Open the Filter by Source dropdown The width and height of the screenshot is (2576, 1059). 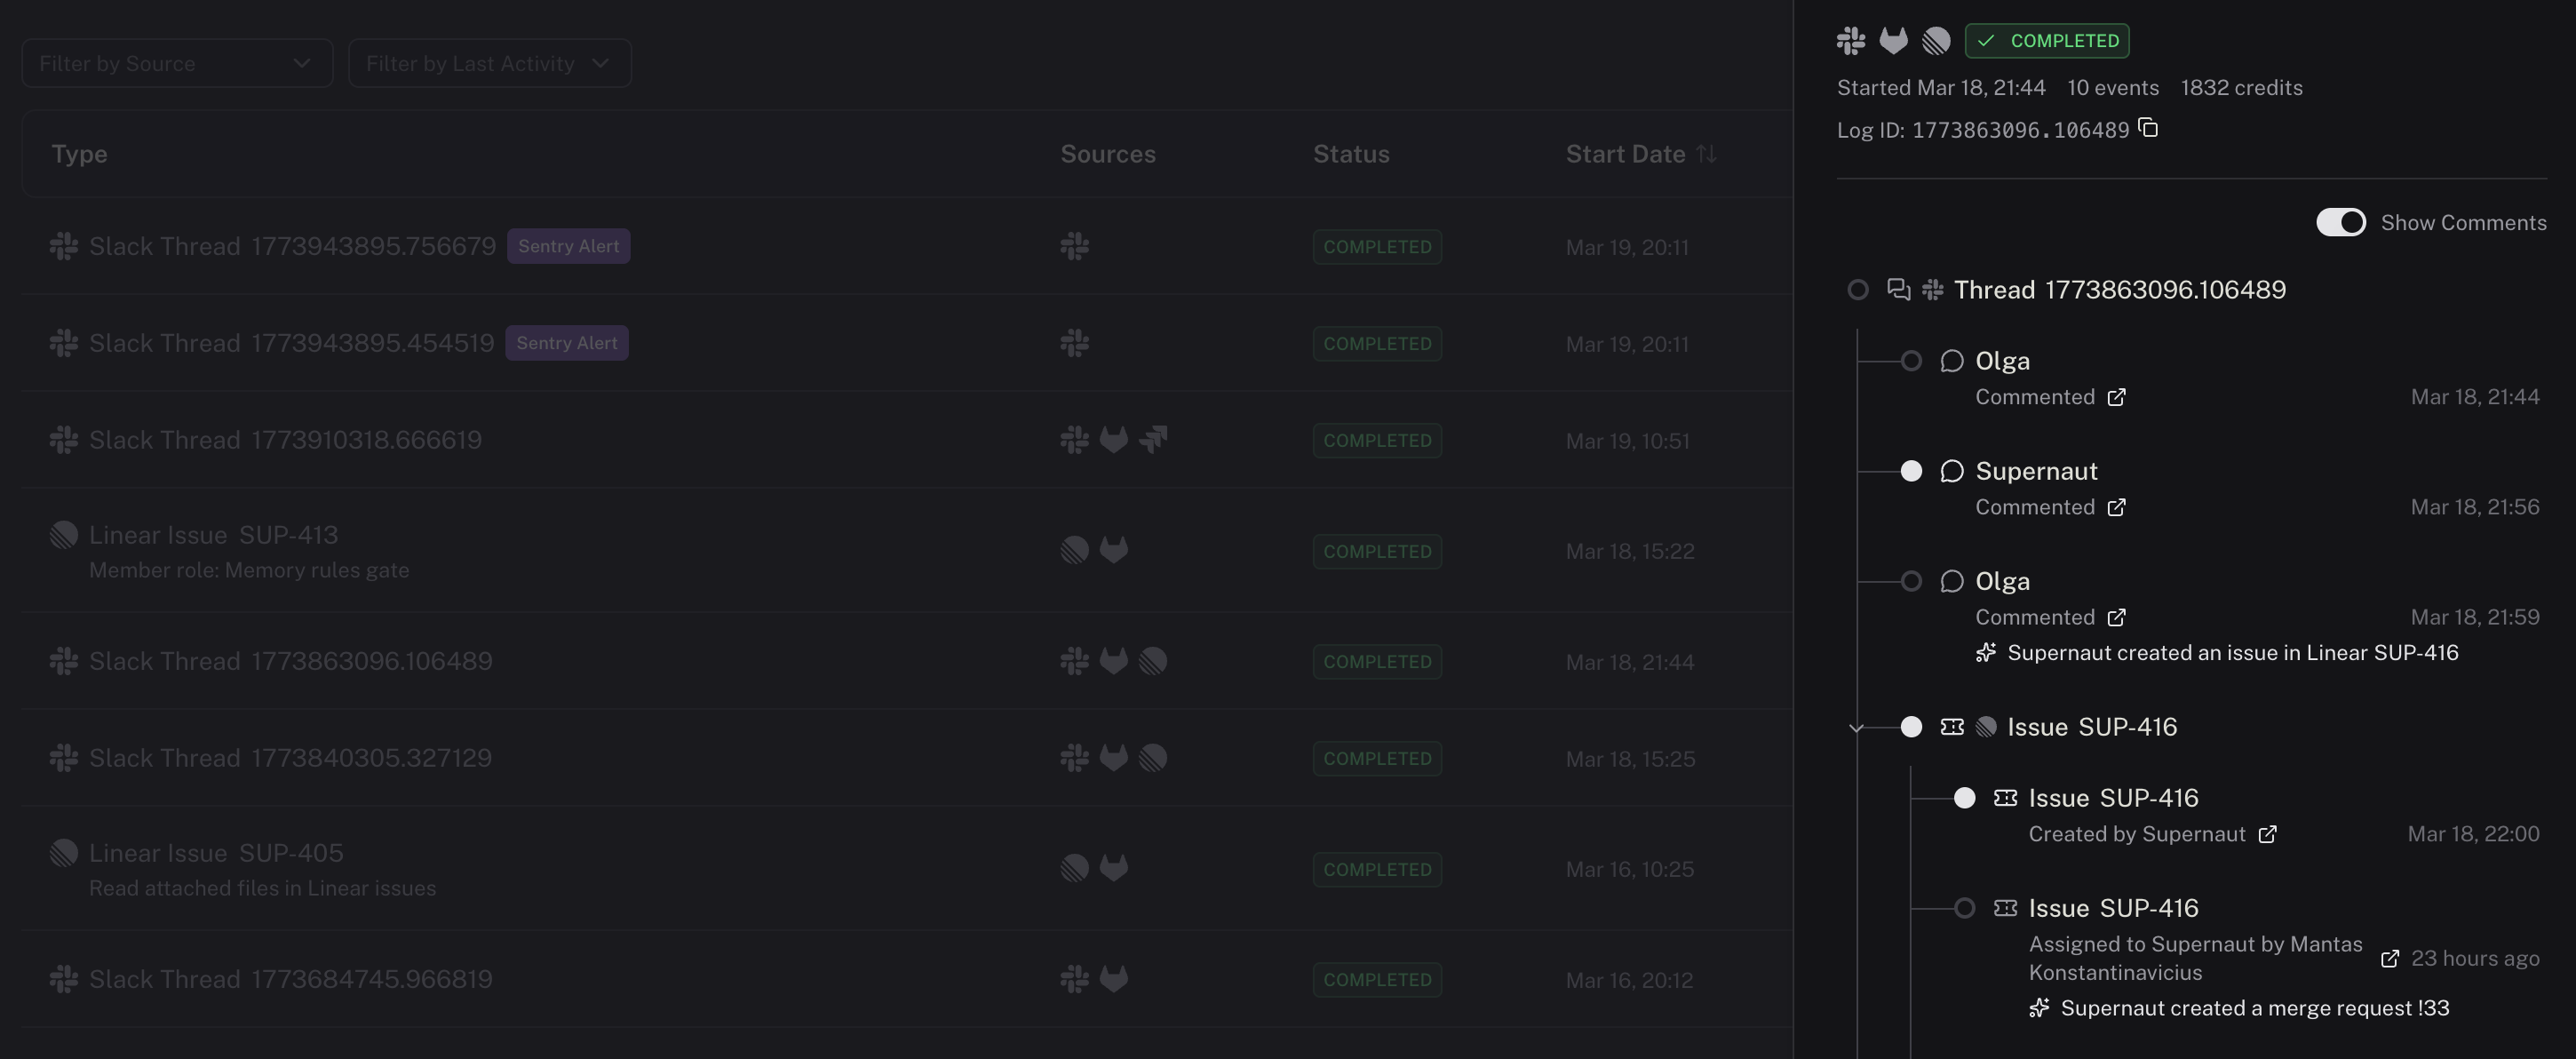(x=176, y=62)
